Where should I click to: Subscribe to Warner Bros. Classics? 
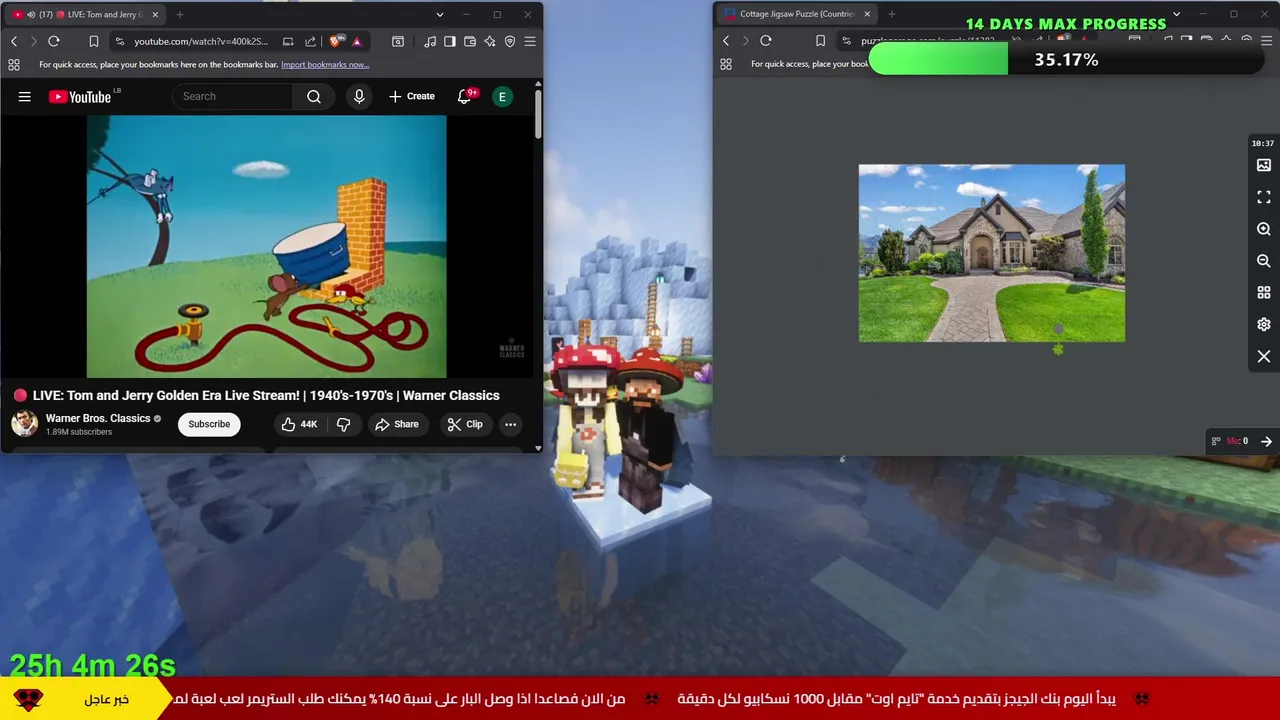click(x=209, y=424)
